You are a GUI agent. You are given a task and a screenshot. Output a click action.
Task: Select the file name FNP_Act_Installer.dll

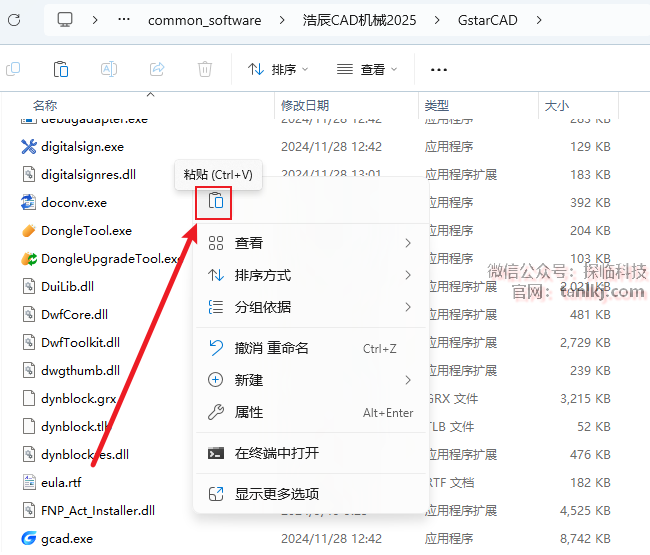[x=98, y=511]
